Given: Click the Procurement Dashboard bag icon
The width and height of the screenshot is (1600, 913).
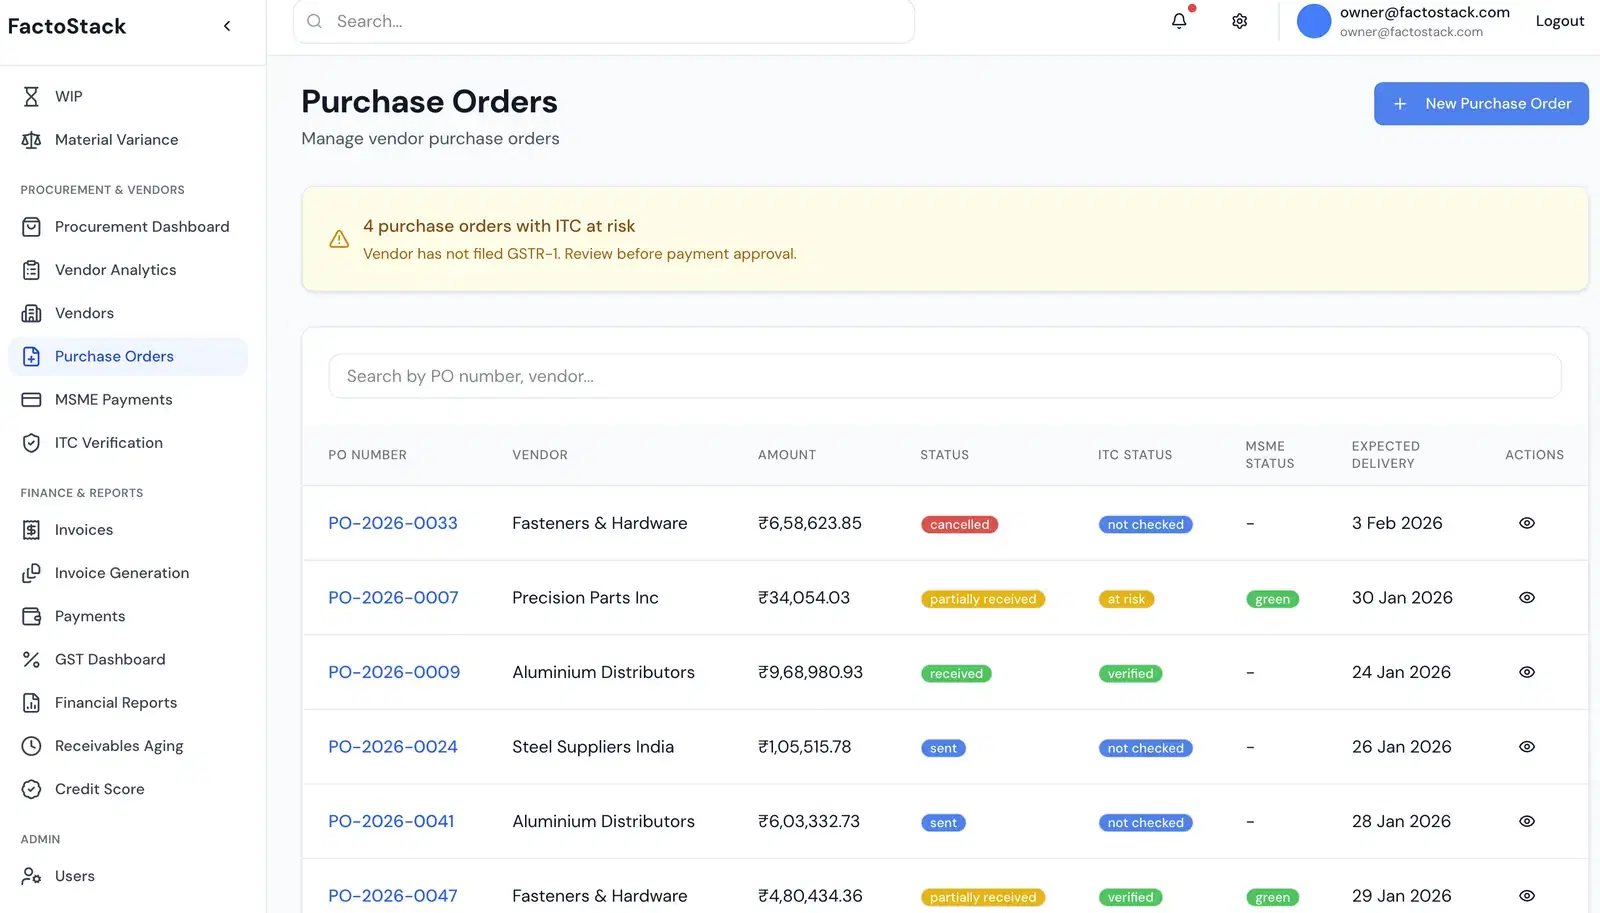Looking at the screenshot, I should click(31, 227).
